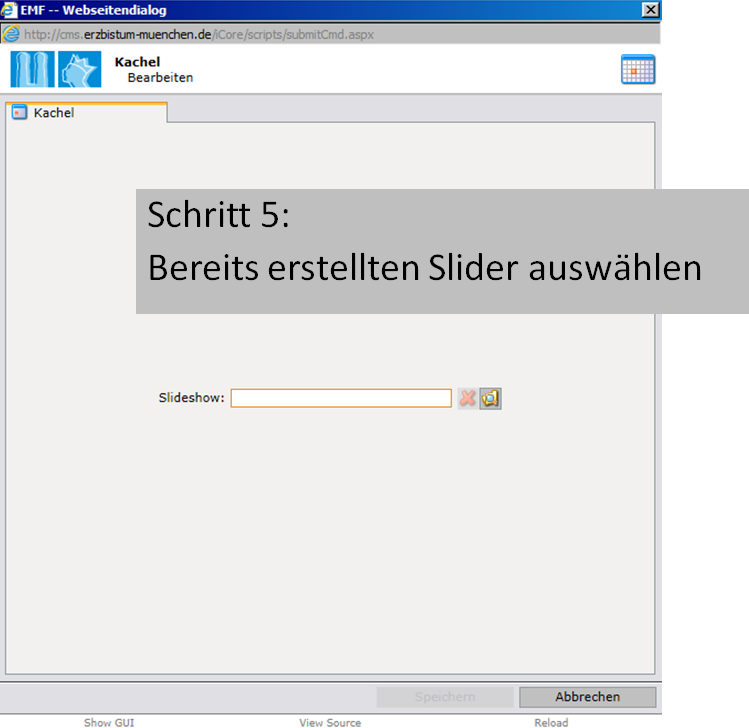This screenshot has width=749, height=728.
Task: Click the twin church towers logo
Action: pyautogui.click(x=32, y=70)
